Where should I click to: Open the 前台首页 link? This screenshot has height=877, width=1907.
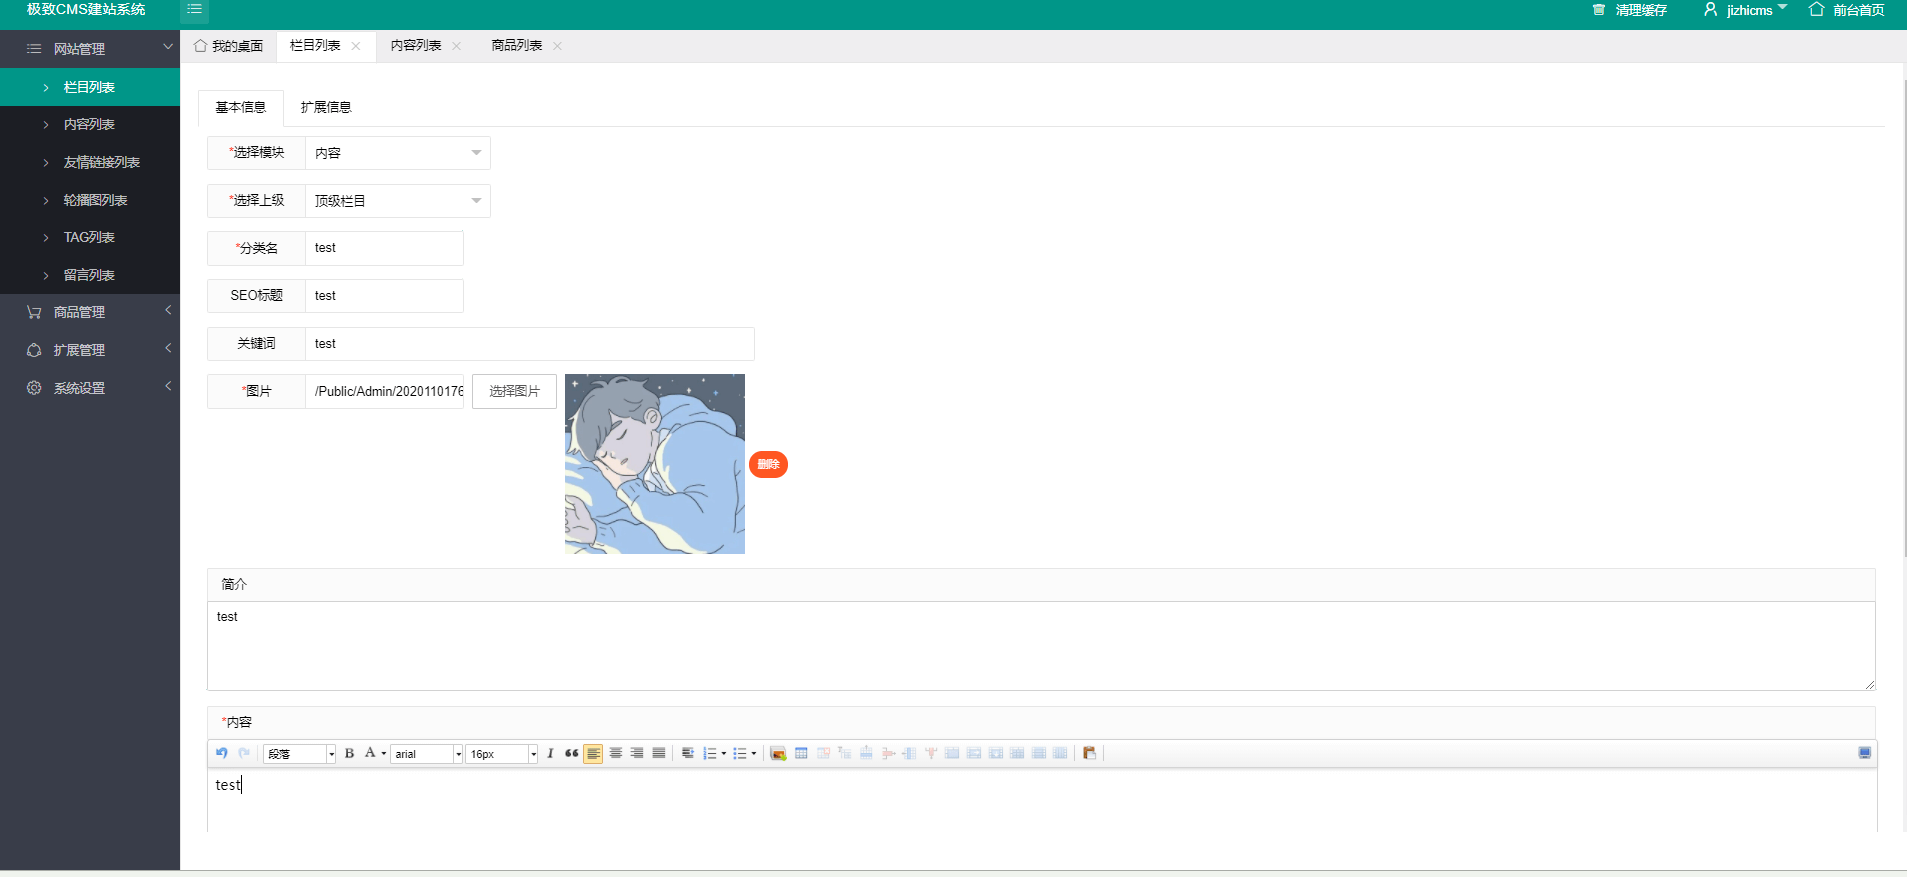click(1859, 10)
